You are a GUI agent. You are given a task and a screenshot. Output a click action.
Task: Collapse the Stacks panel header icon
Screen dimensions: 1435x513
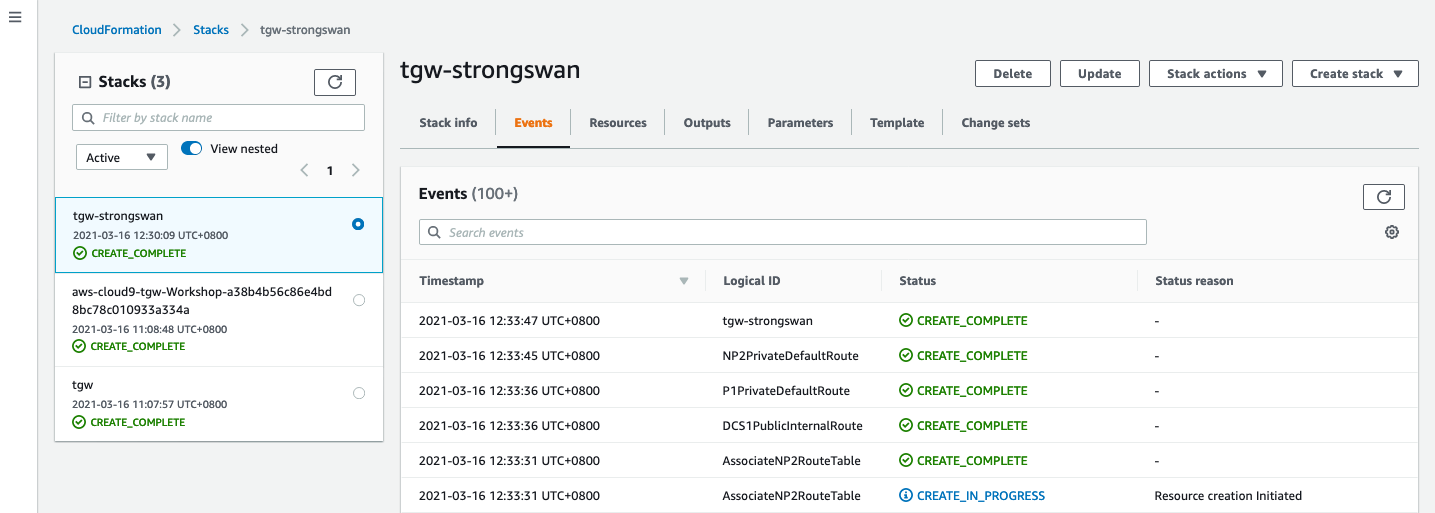84,82
